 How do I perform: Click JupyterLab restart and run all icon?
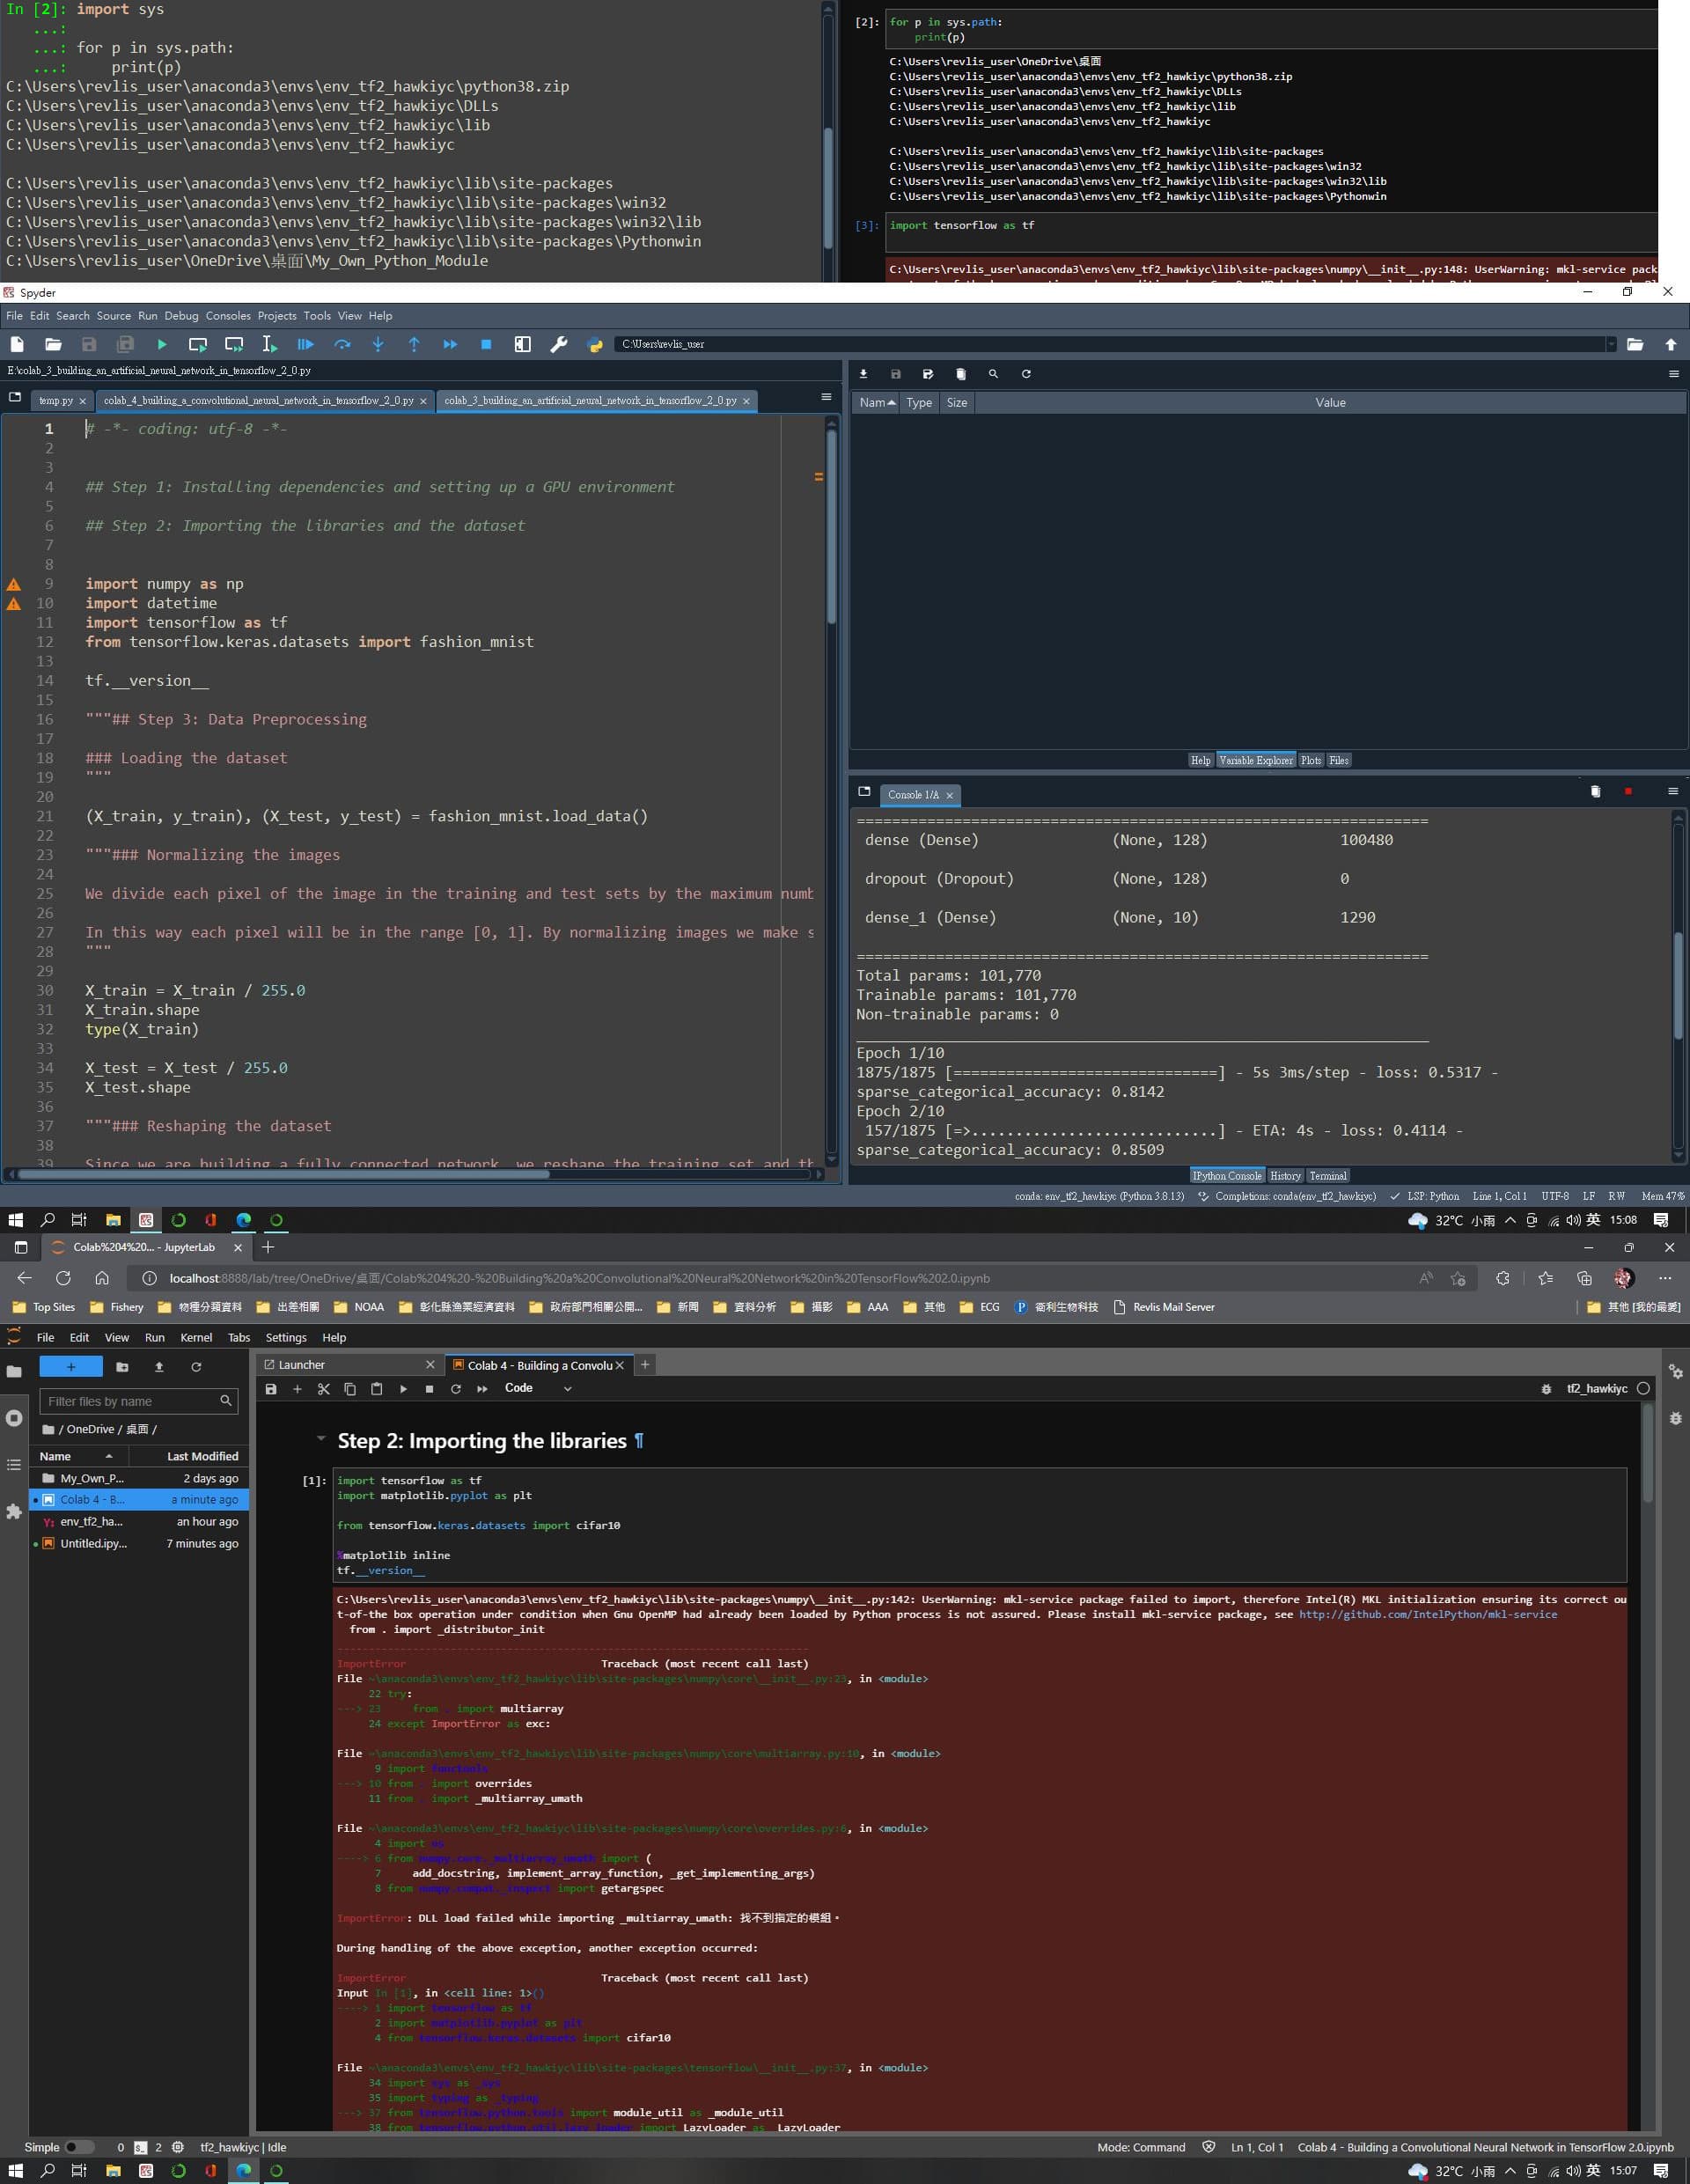pyautogui.click(x=482, y=1389)
